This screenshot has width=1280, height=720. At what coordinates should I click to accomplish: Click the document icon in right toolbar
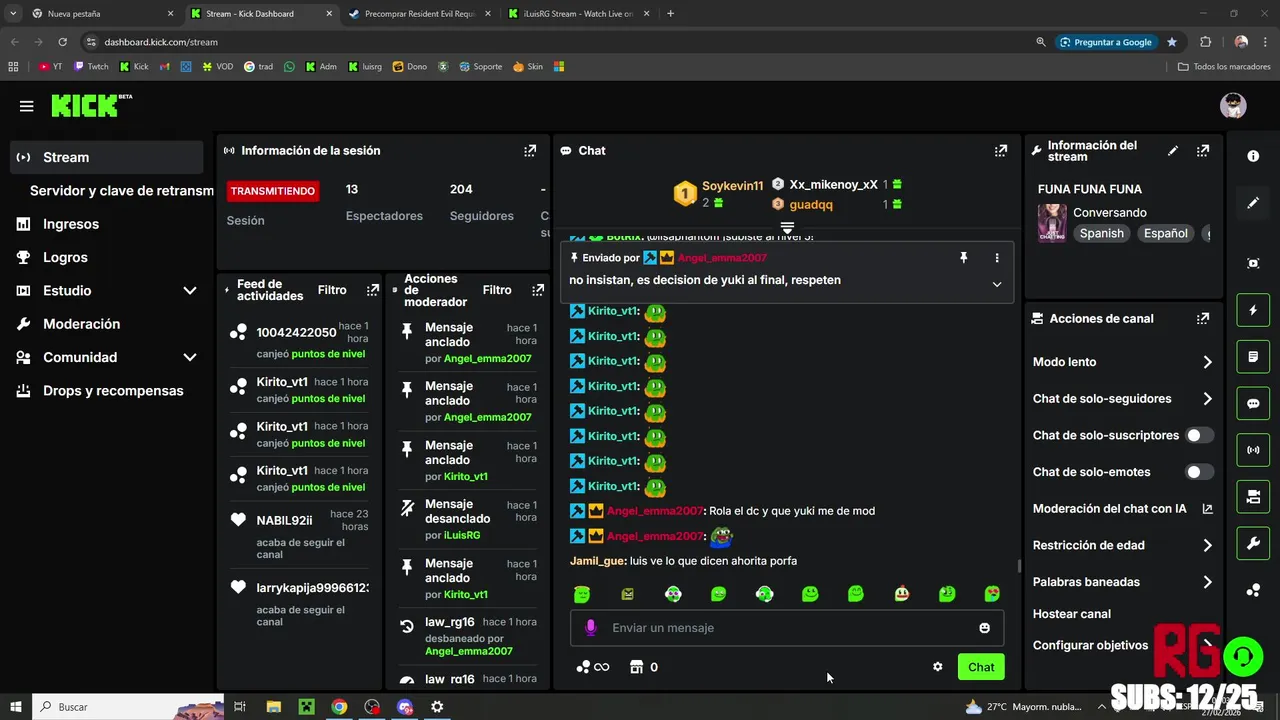click(x=1253, y=357)
